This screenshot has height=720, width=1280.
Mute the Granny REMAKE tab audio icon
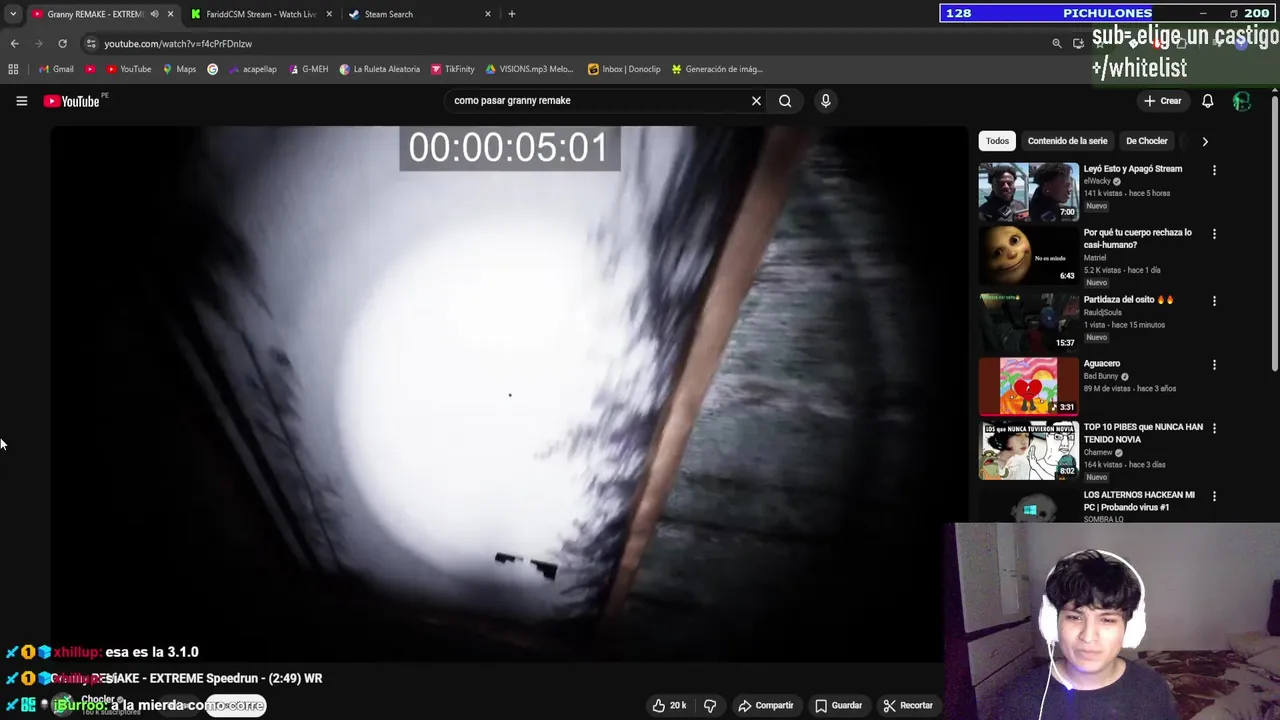tap(154, 14)
